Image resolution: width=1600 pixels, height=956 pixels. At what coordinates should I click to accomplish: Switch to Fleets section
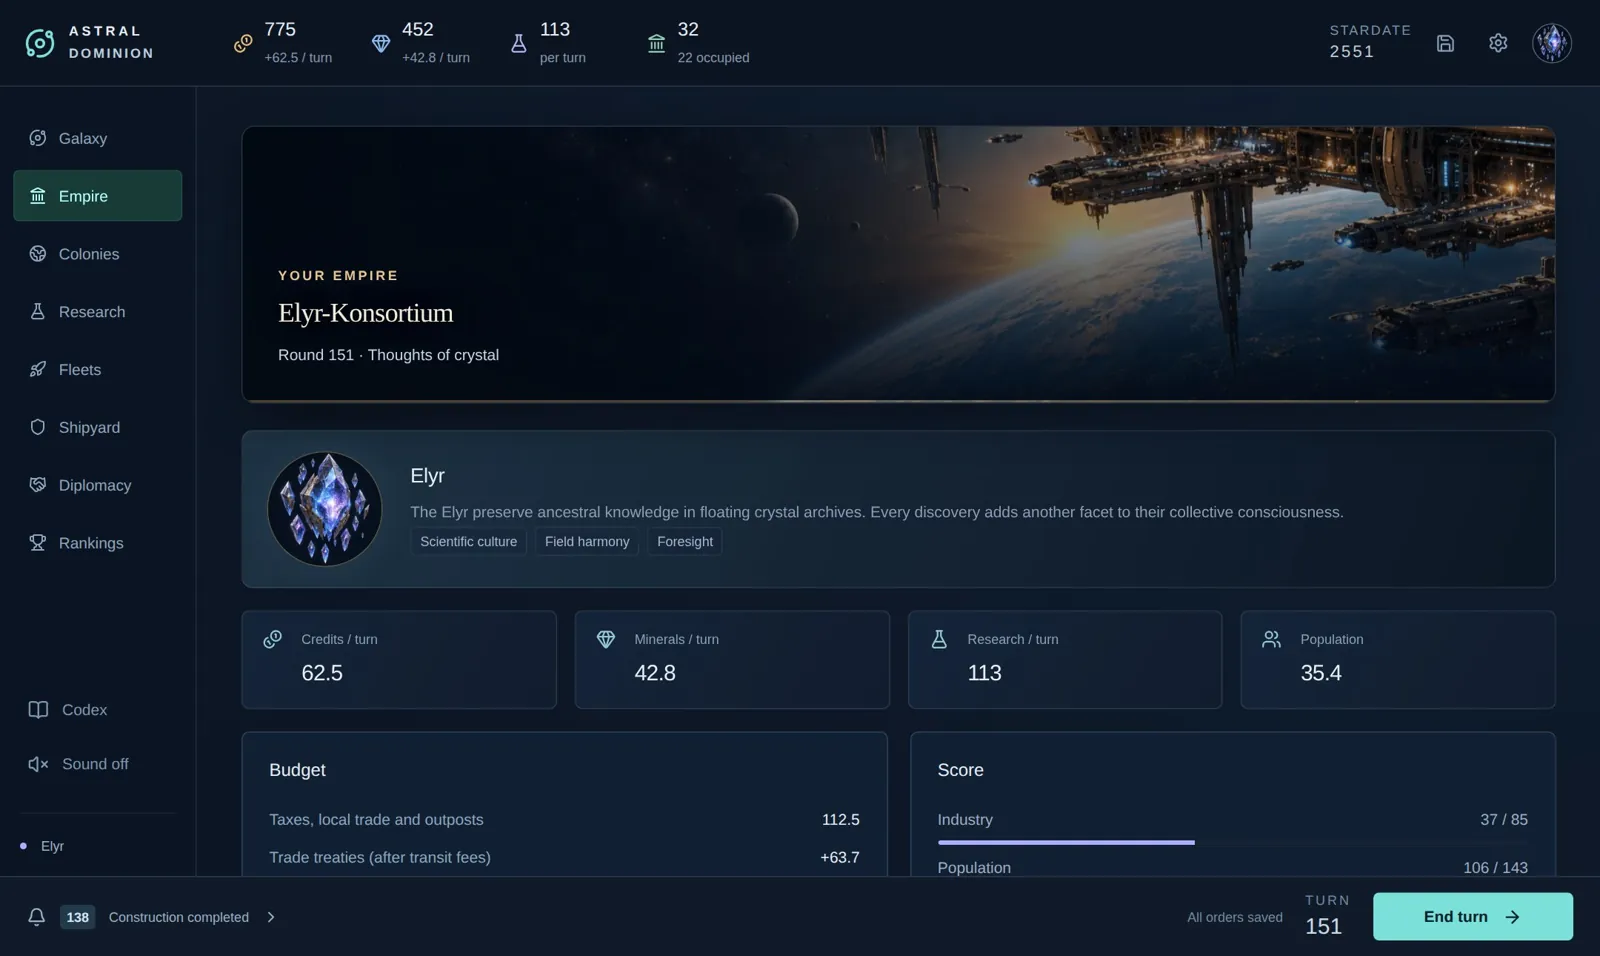click(x=97, y=369)
